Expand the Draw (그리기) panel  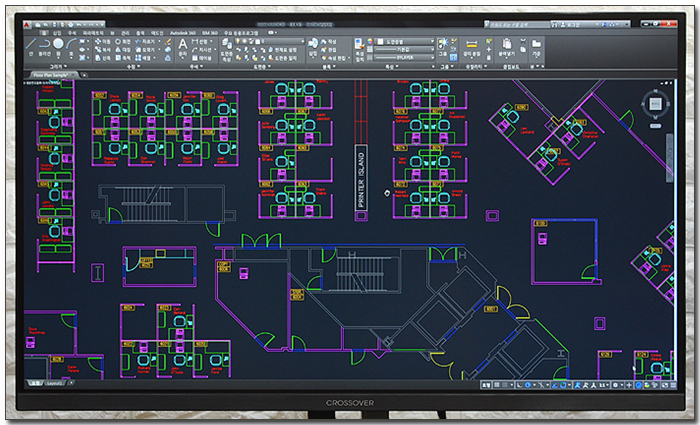pos(58,66)
